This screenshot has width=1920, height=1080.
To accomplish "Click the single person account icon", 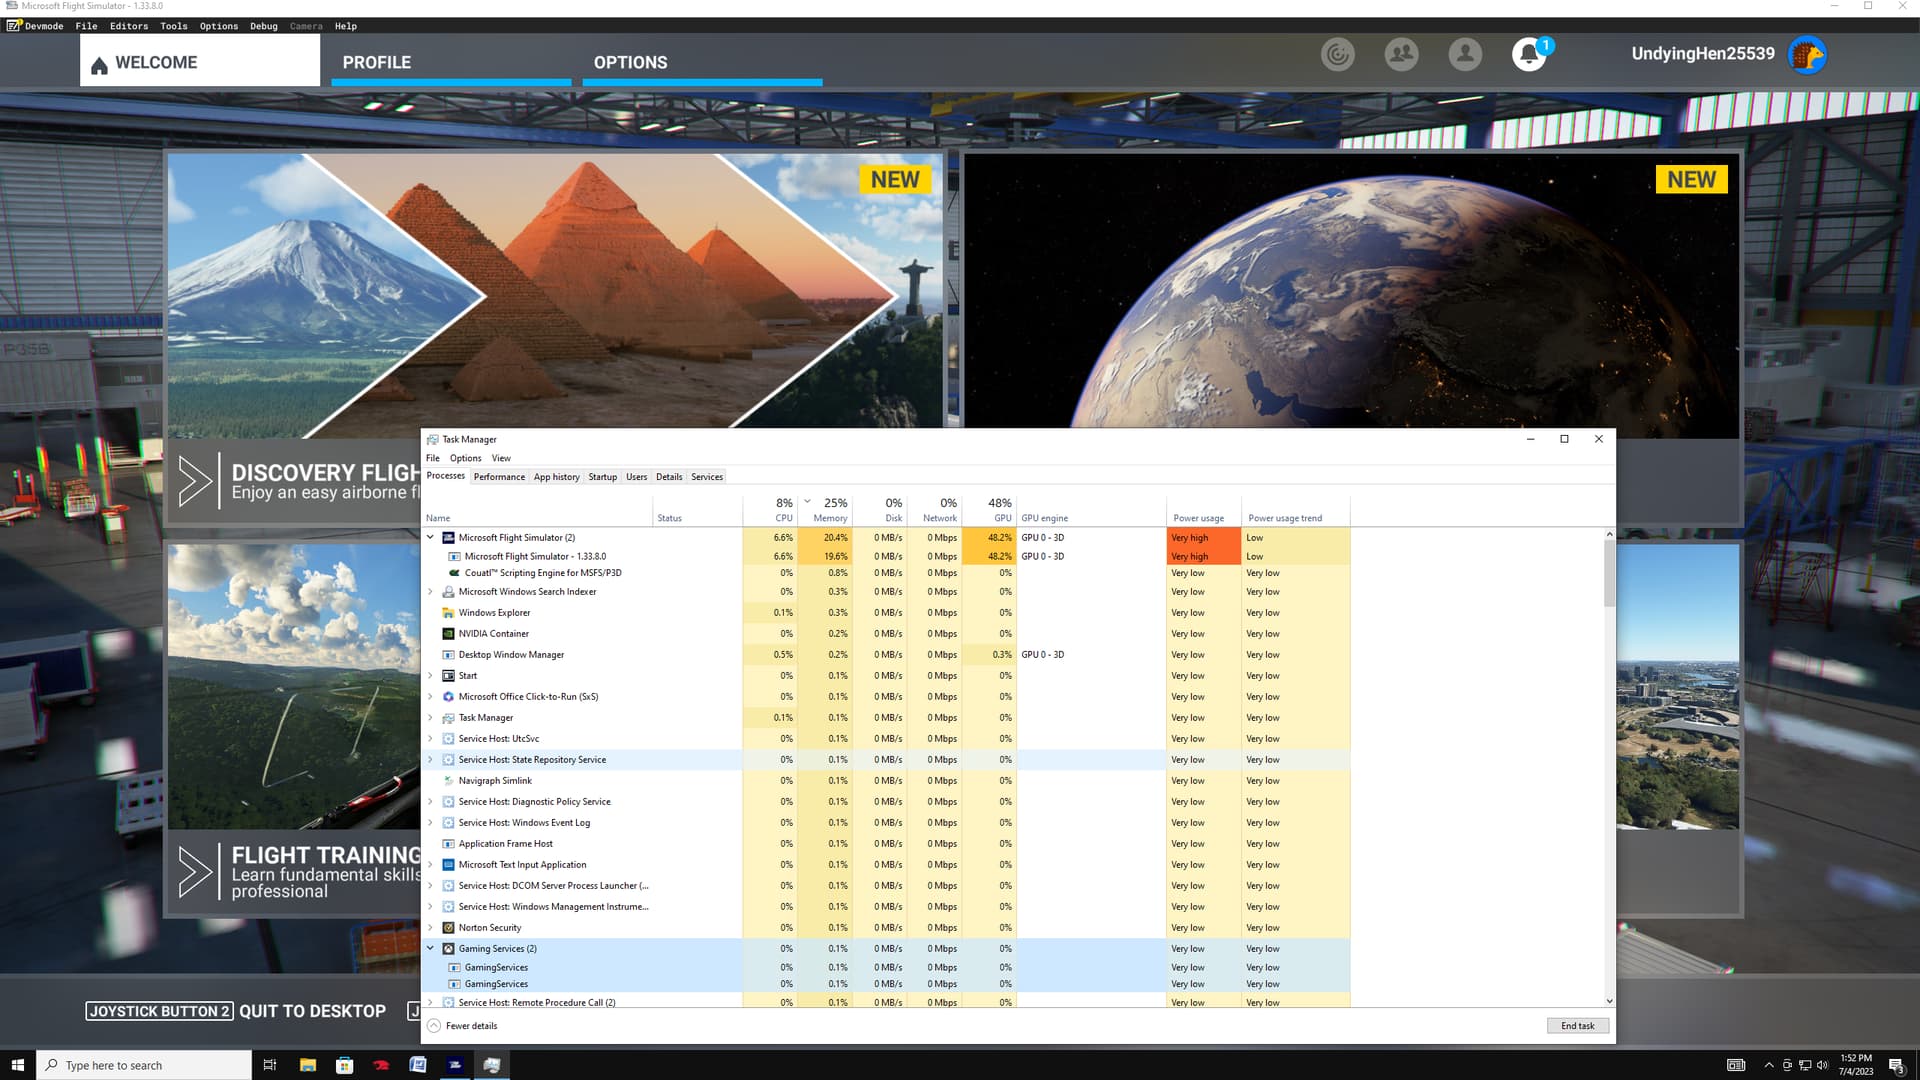I will pos(1465,54).
